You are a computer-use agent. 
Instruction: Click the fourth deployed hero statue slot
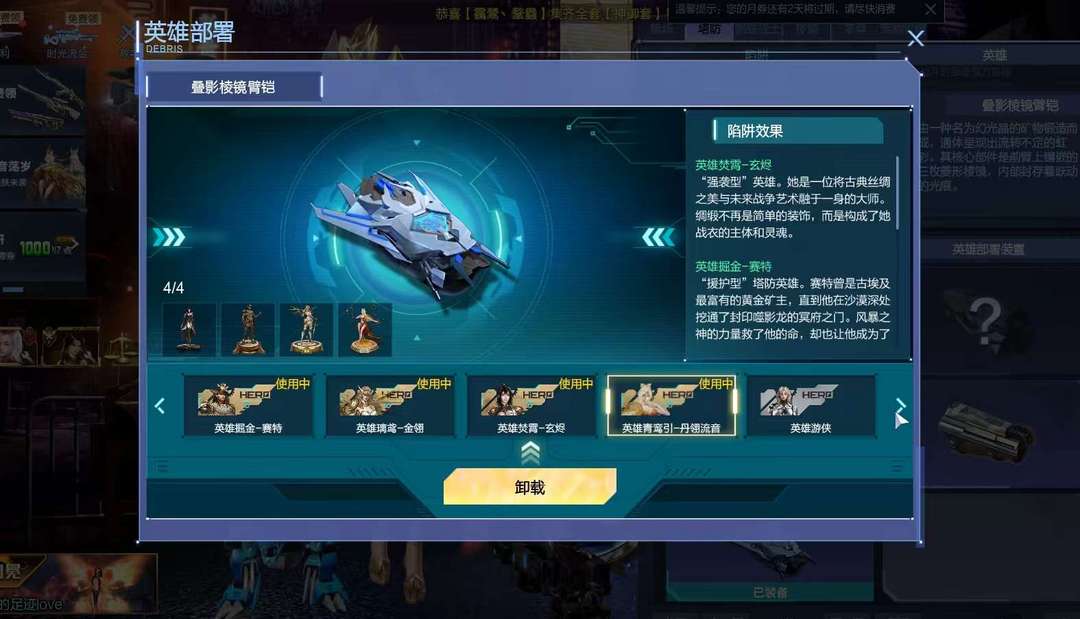[365, 330]
